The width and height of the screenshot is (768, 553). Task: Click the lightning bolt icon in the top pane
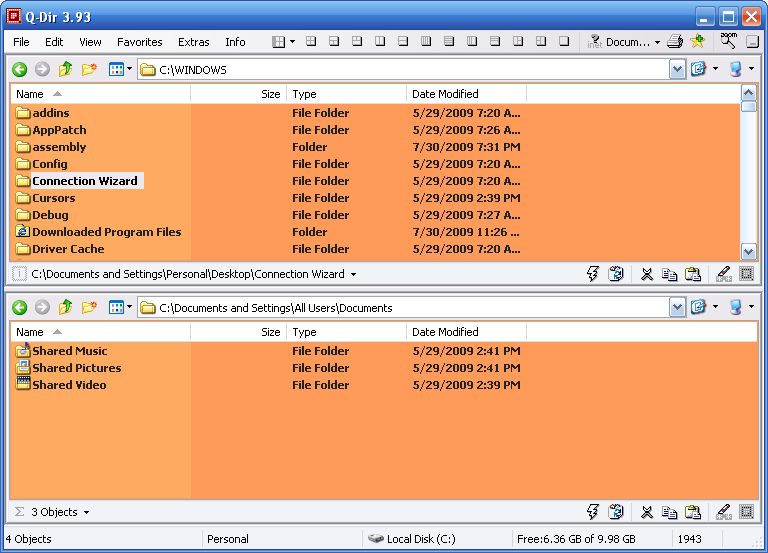(x=593, y=274)
